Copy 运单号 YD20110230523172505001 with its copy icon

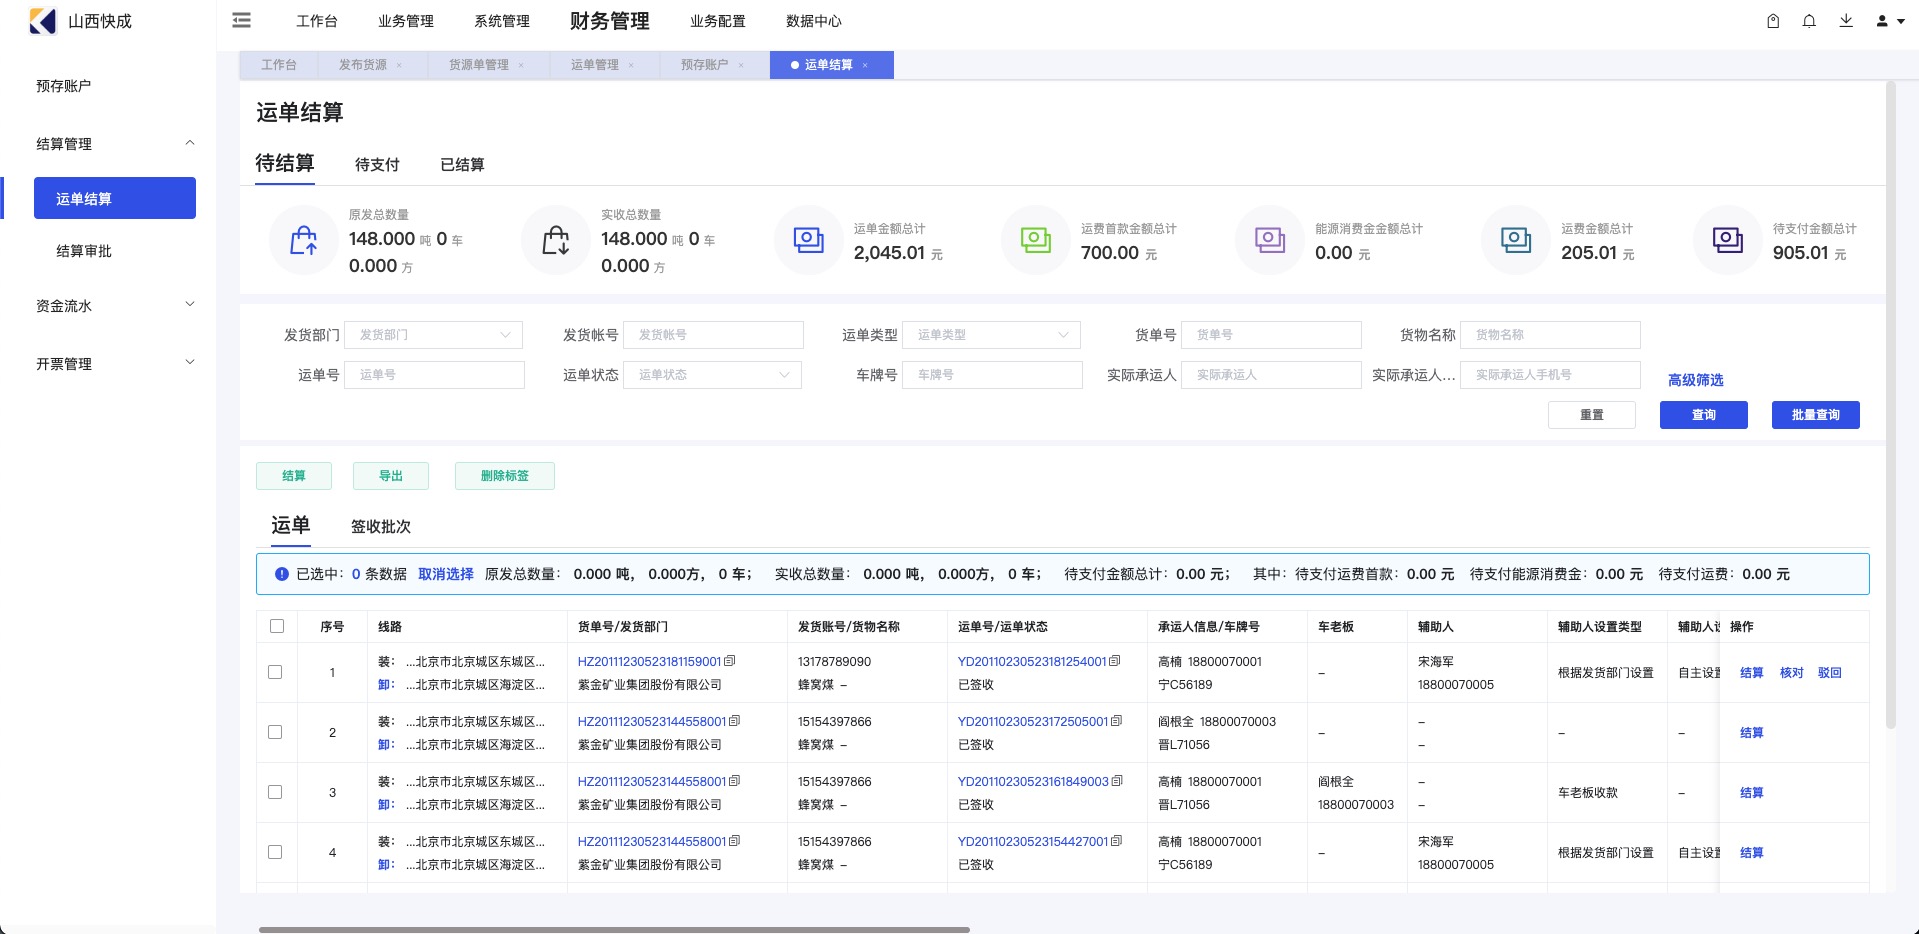tap(1117, 721)
